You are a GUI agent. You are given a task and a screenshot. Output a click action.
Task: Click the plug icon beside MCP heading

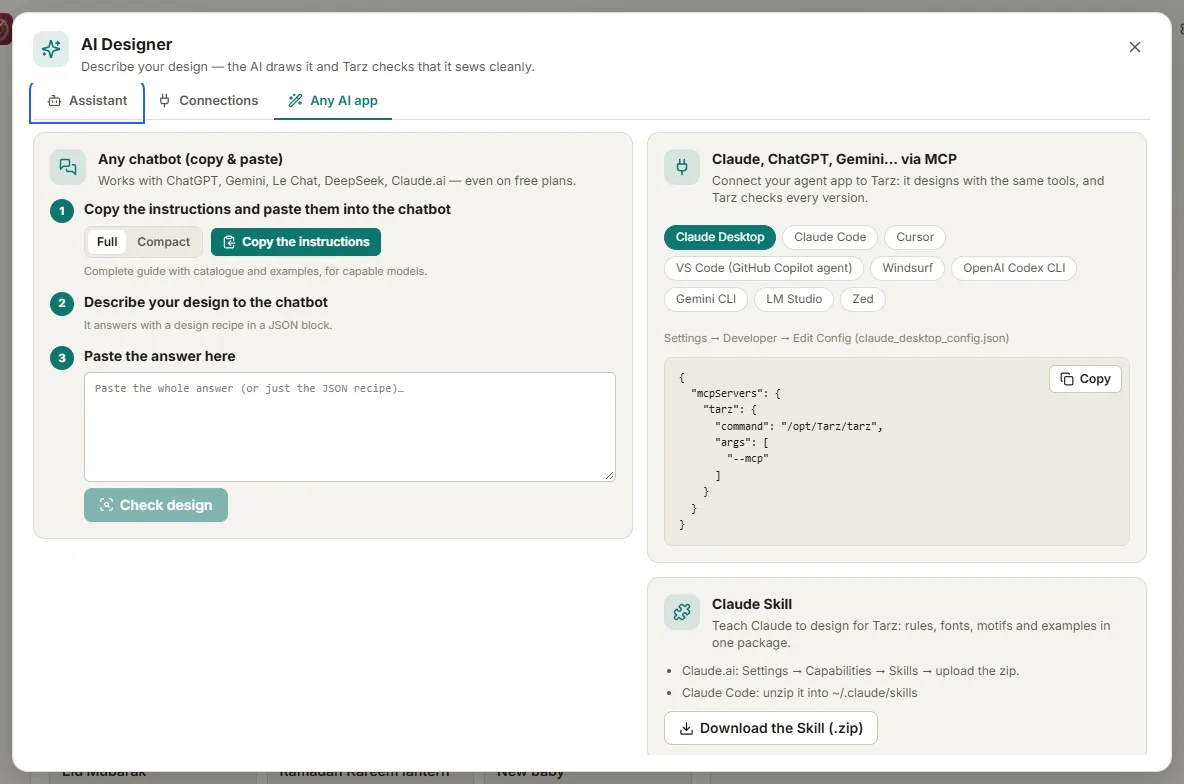point(682,167)
